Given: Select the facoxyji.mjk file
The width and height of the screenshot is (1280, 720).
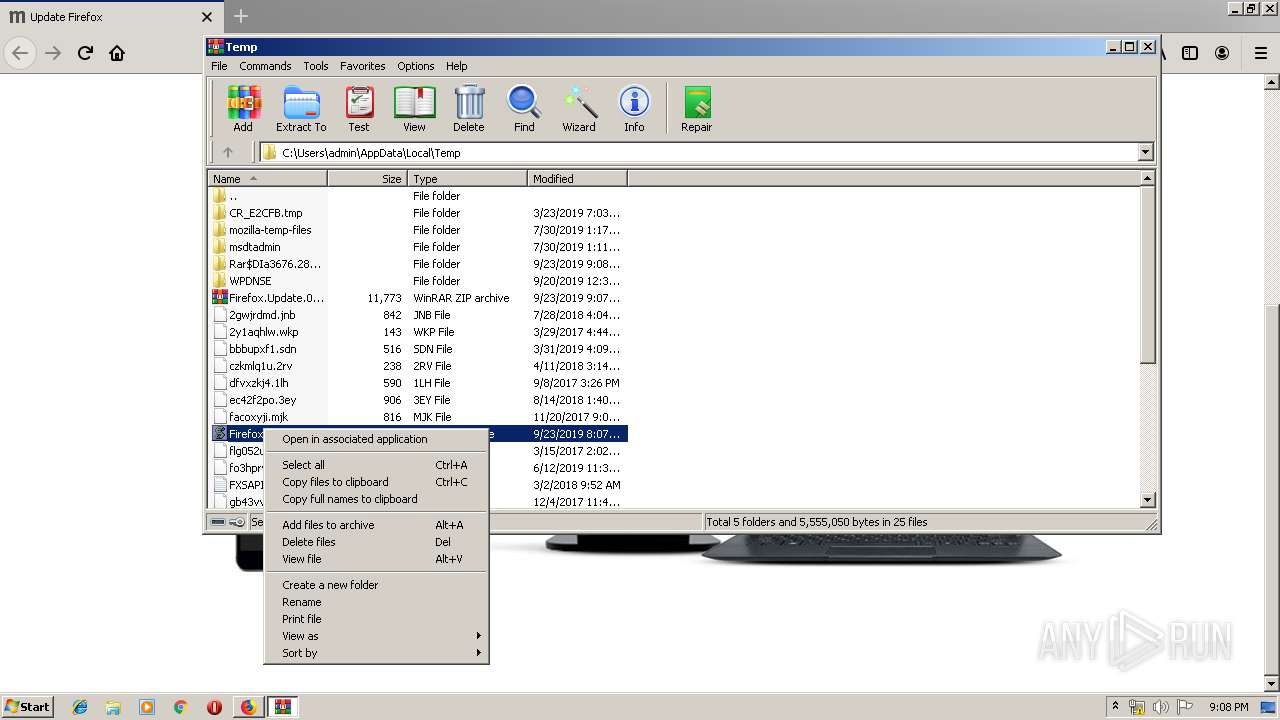Looking at the screenshot, I should point(258,417).
